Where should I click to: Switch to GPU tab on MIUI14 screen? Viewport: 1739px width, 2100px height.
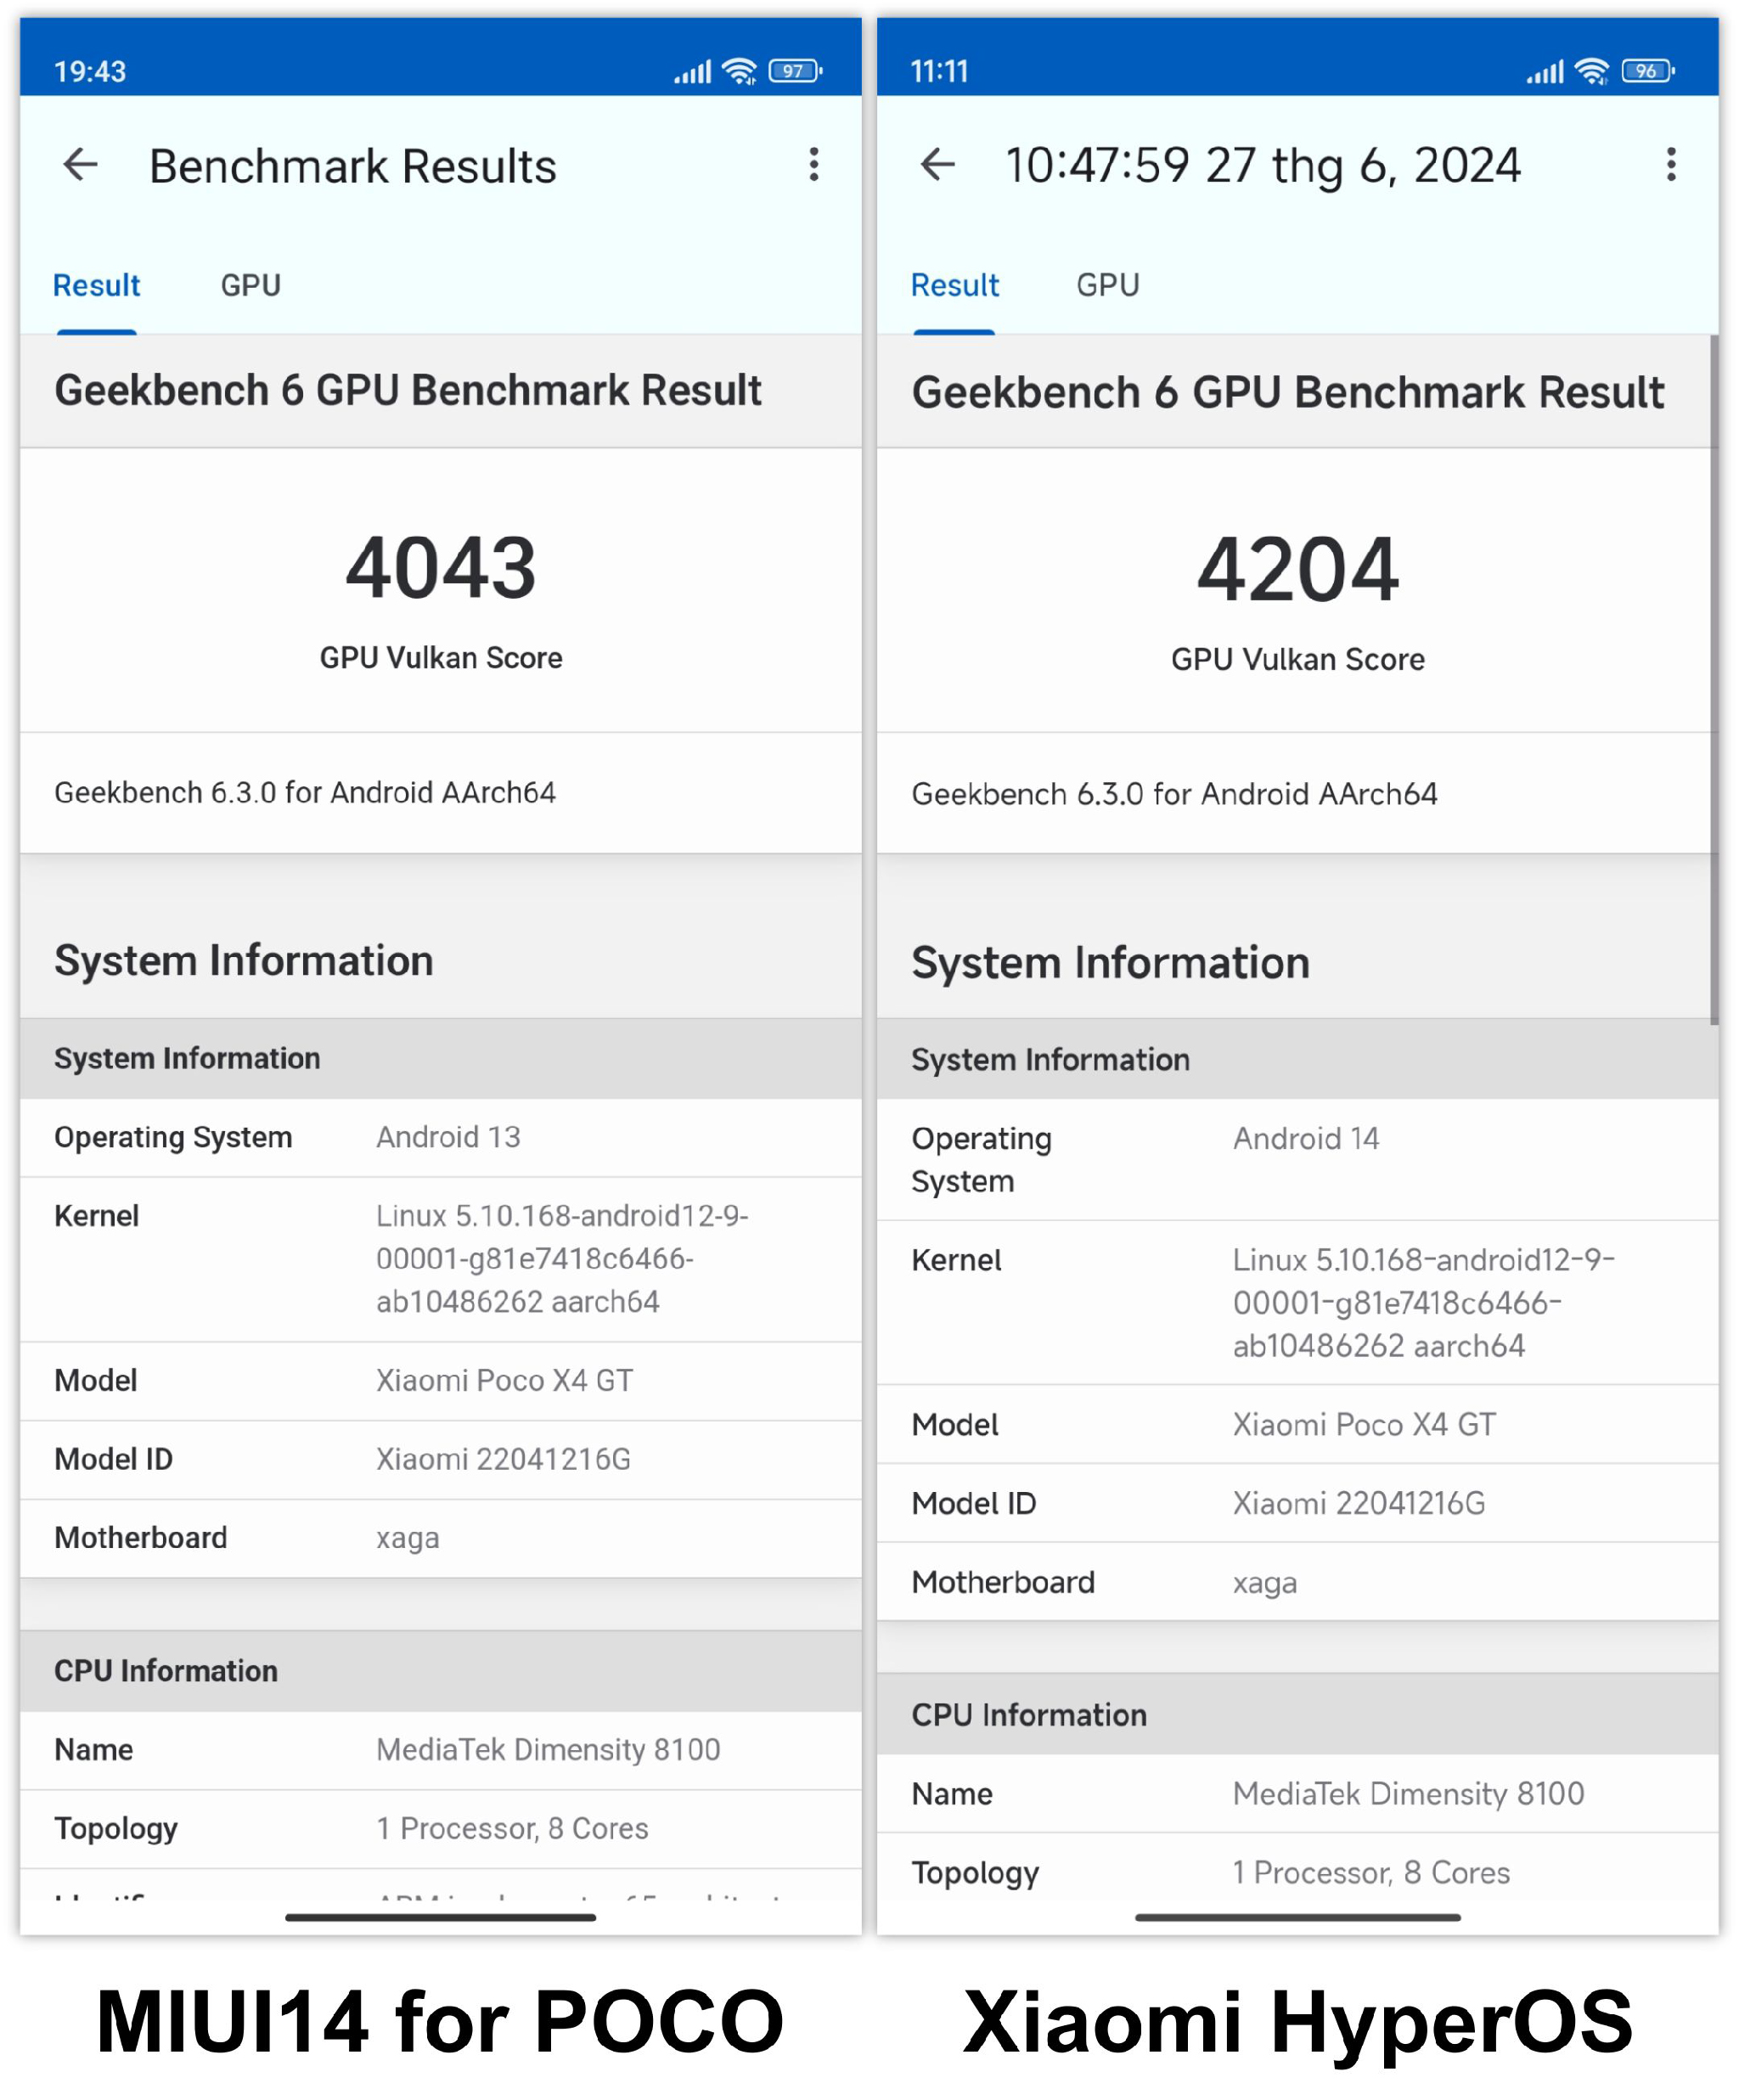(251, 286)
